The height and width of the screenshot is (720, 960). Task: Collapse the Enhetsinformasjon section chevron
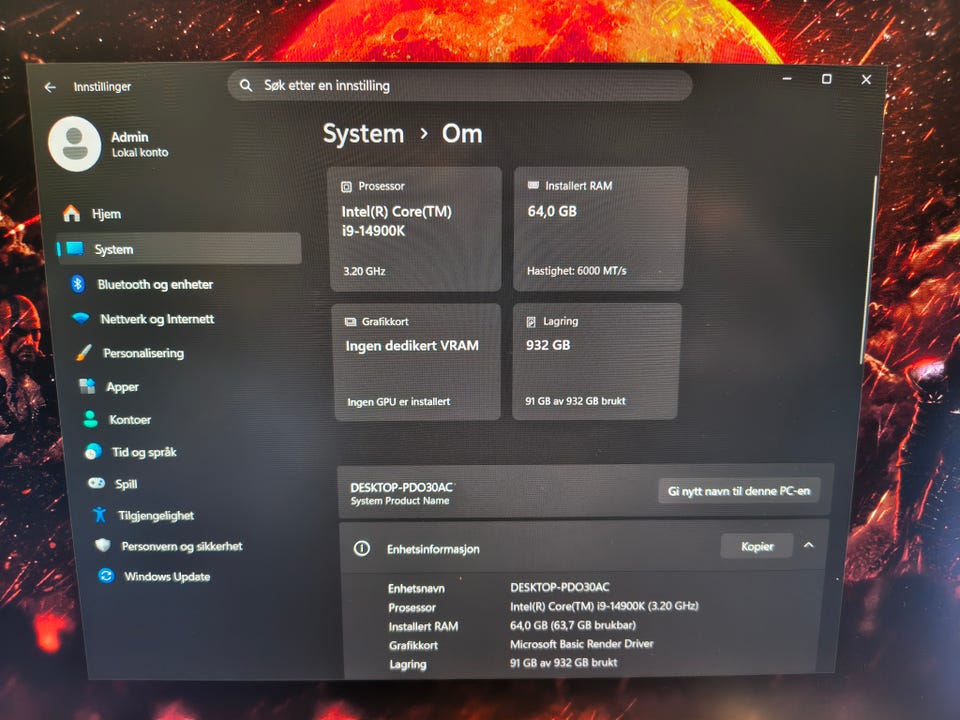tap(808, 545)
